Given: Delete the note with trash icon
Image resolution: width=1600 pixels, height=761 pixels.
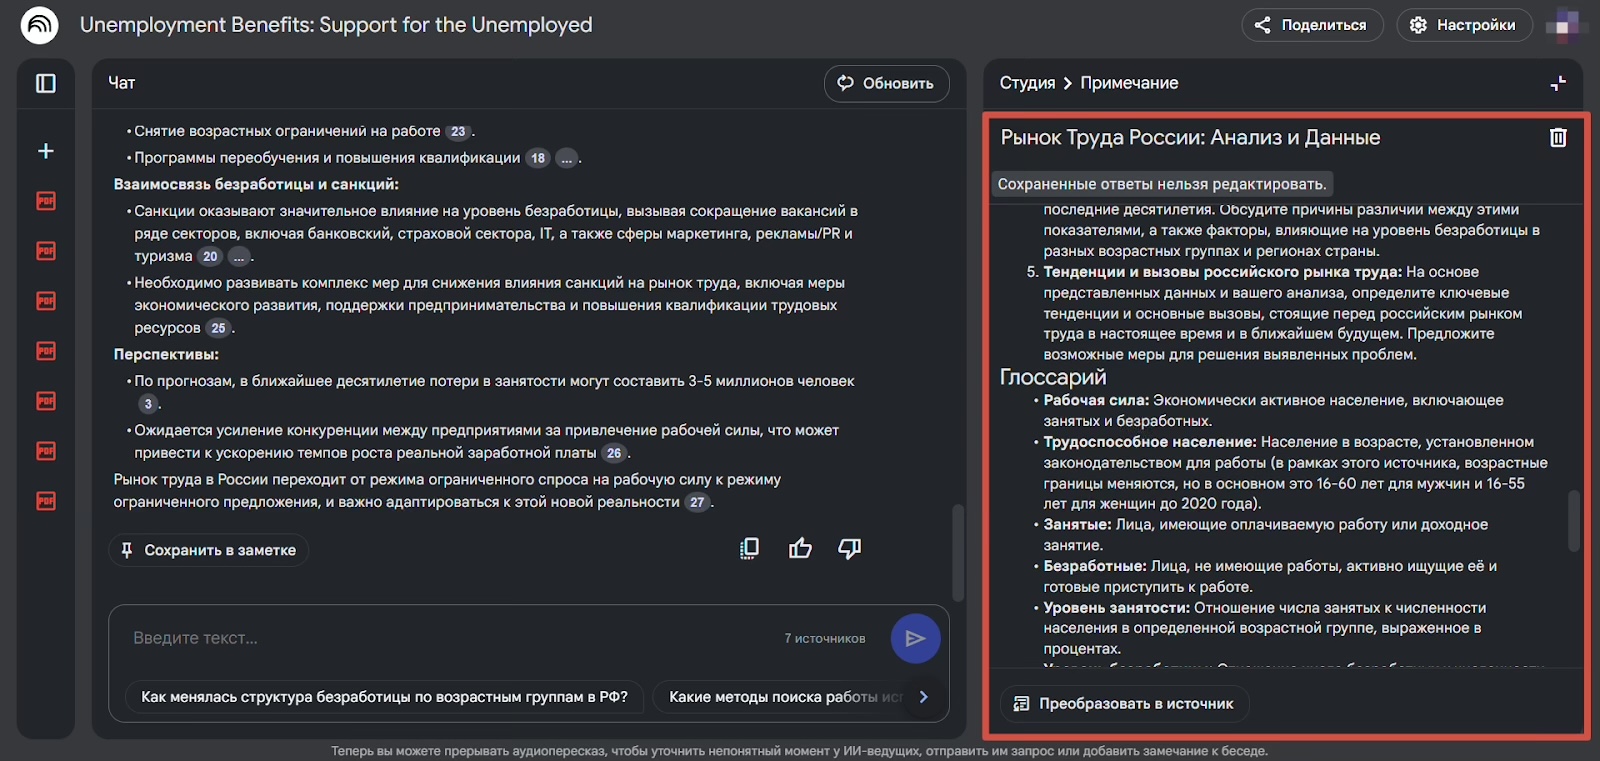Looking at the screenshot, I should pyautogui.click(x=1558, y=138).
